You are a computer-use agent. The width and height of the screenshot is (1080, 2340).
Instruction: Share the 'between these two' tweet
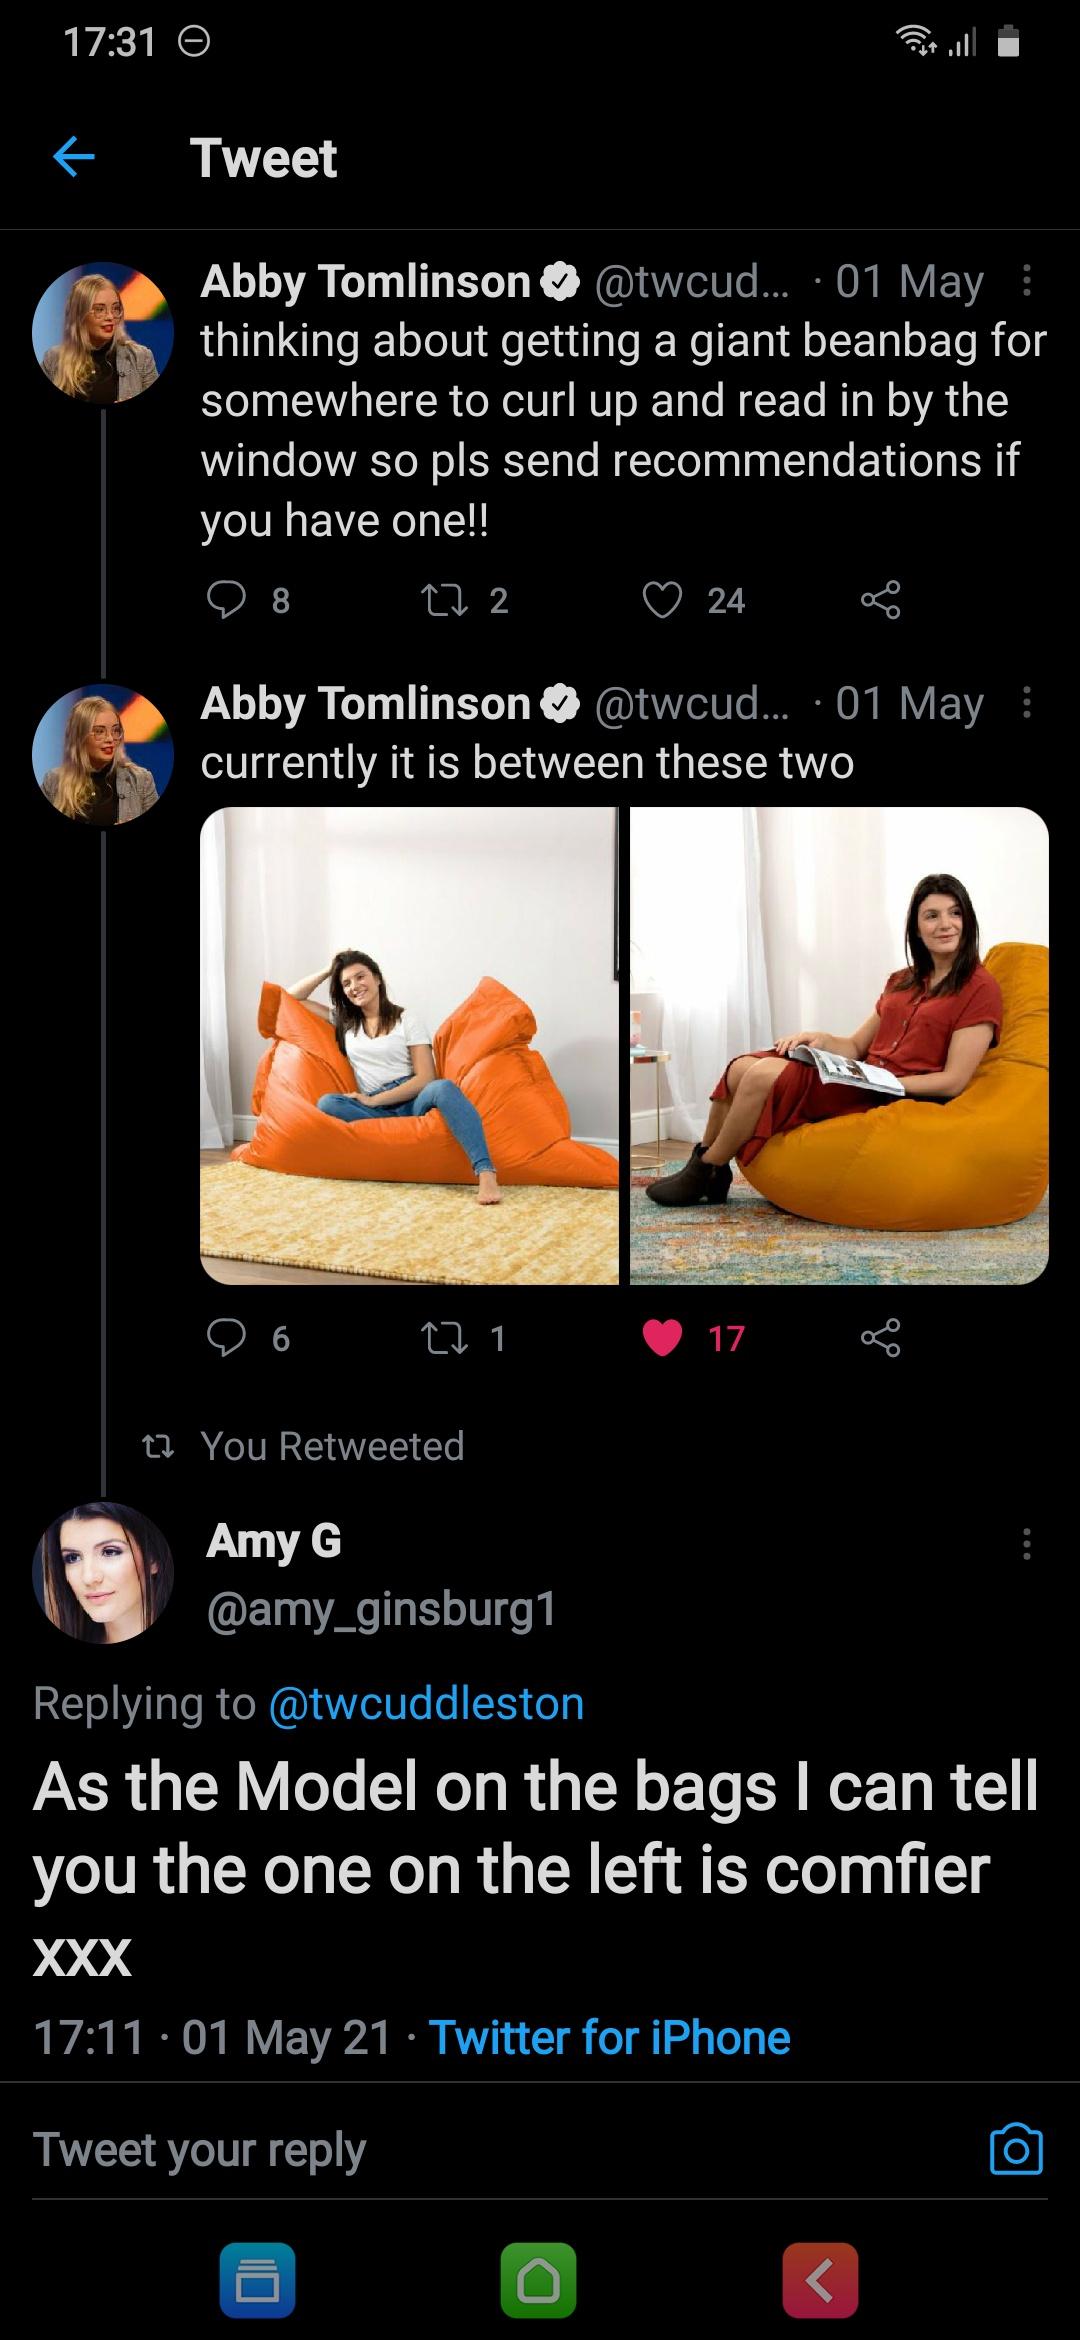880,1338
